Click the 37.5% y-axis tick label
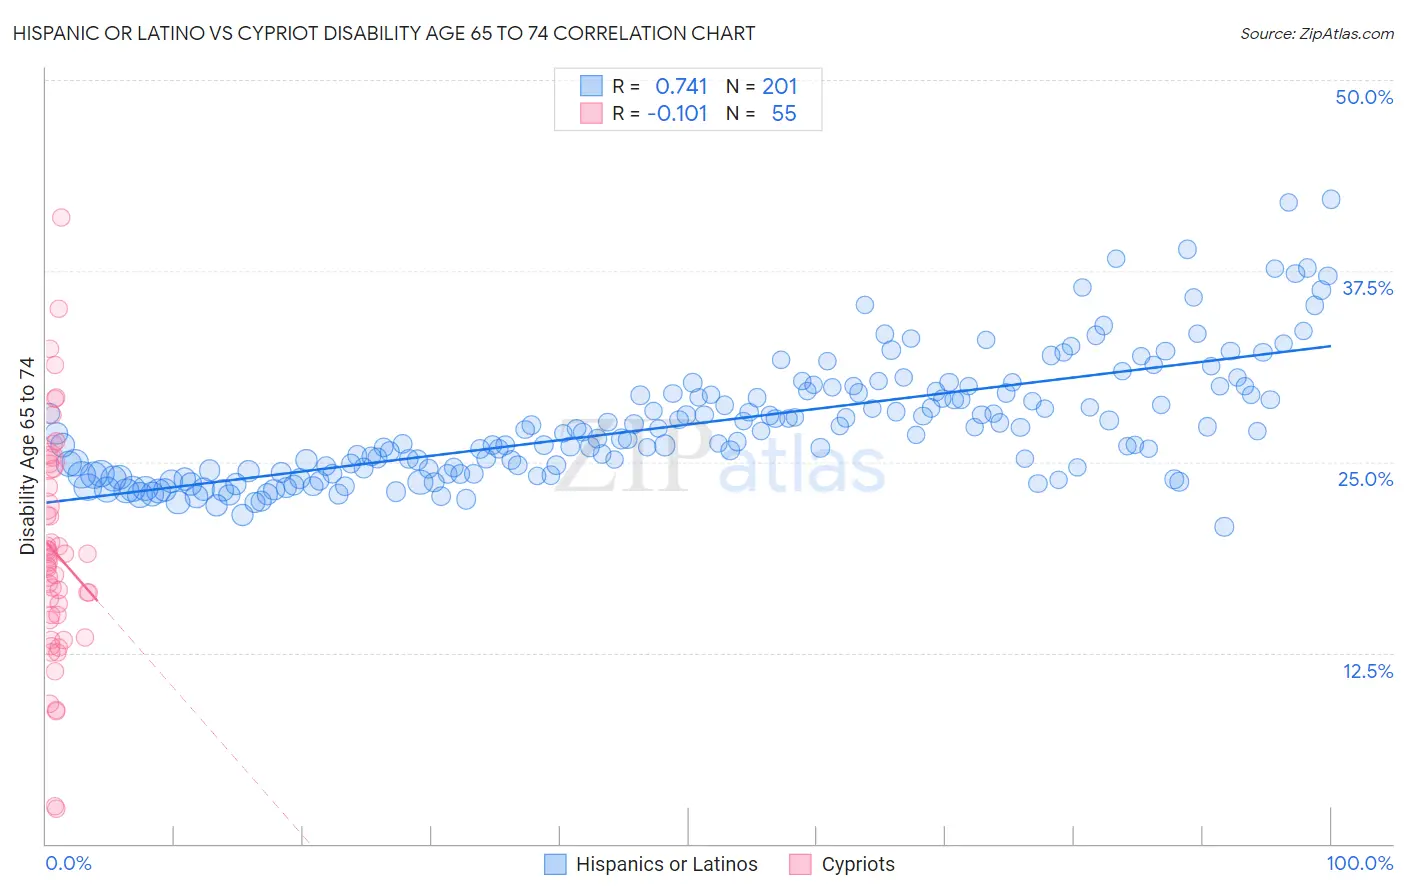Viewport: 1406px width, 892px height. [1367, 288]
